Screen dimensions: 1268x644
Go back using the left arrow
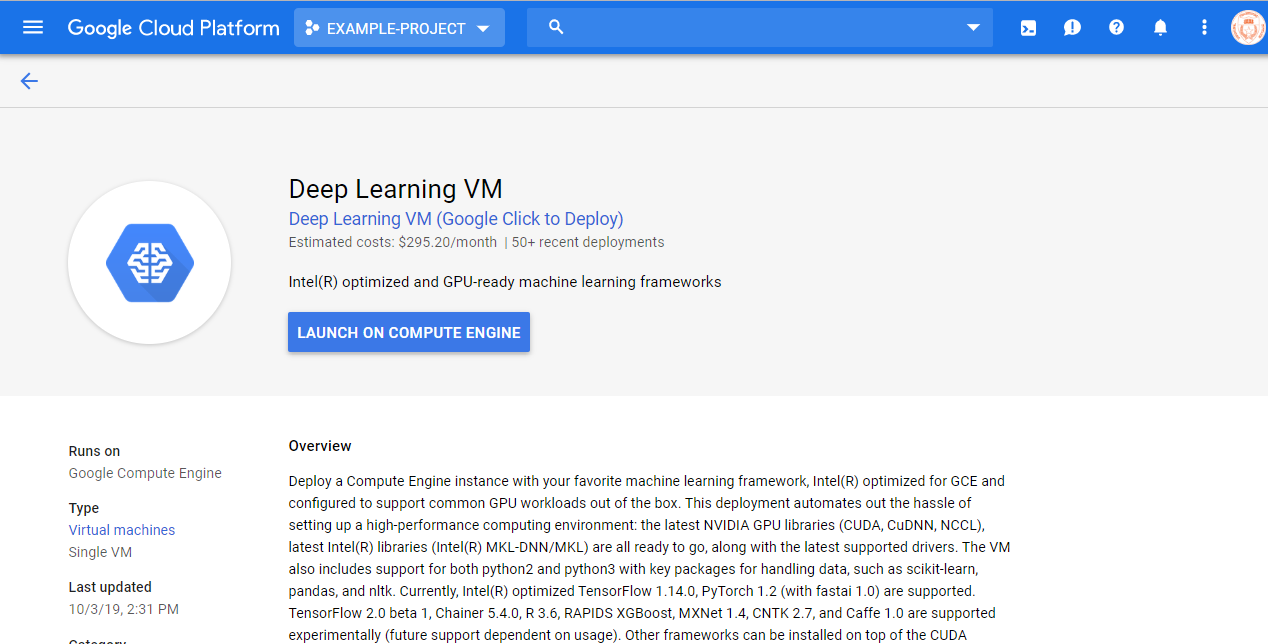coord(29,81)
